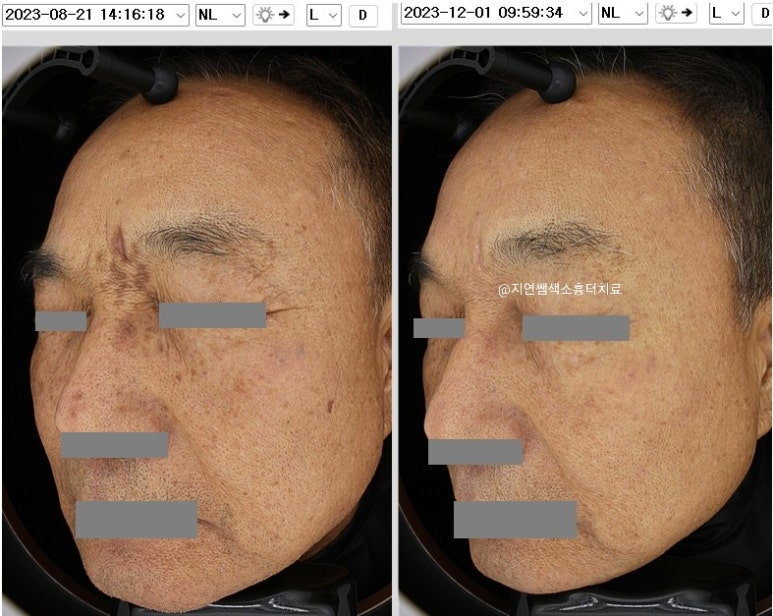Click the gray mask over mouth in left photo
The image size is (773, 616).
pos(136,519)
